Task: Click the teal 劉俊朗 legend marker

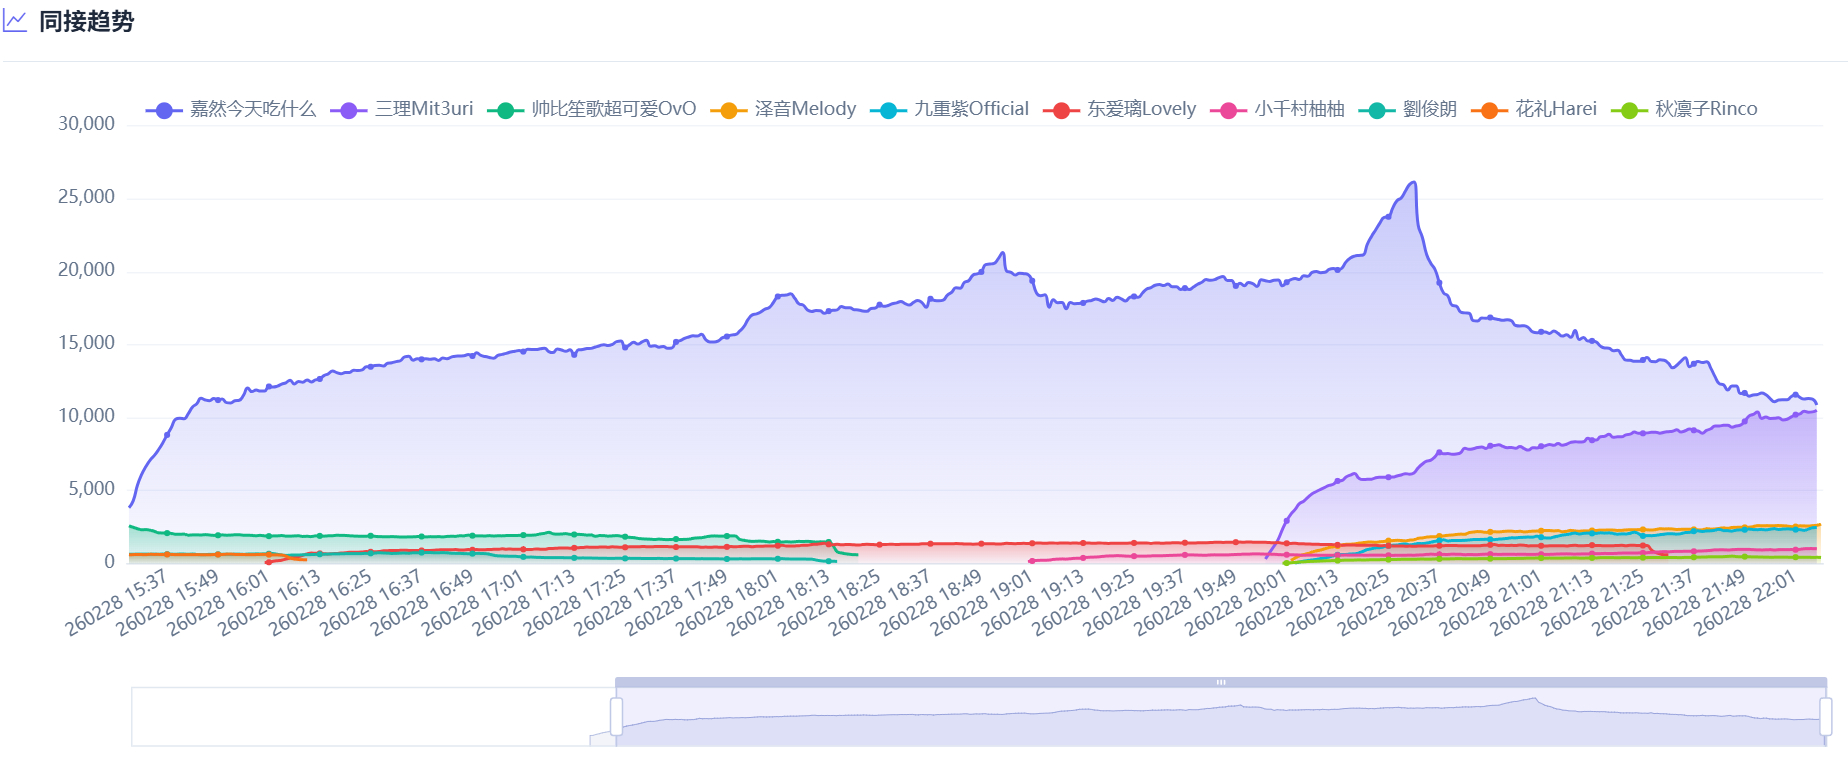Action: click(1377, 110)
